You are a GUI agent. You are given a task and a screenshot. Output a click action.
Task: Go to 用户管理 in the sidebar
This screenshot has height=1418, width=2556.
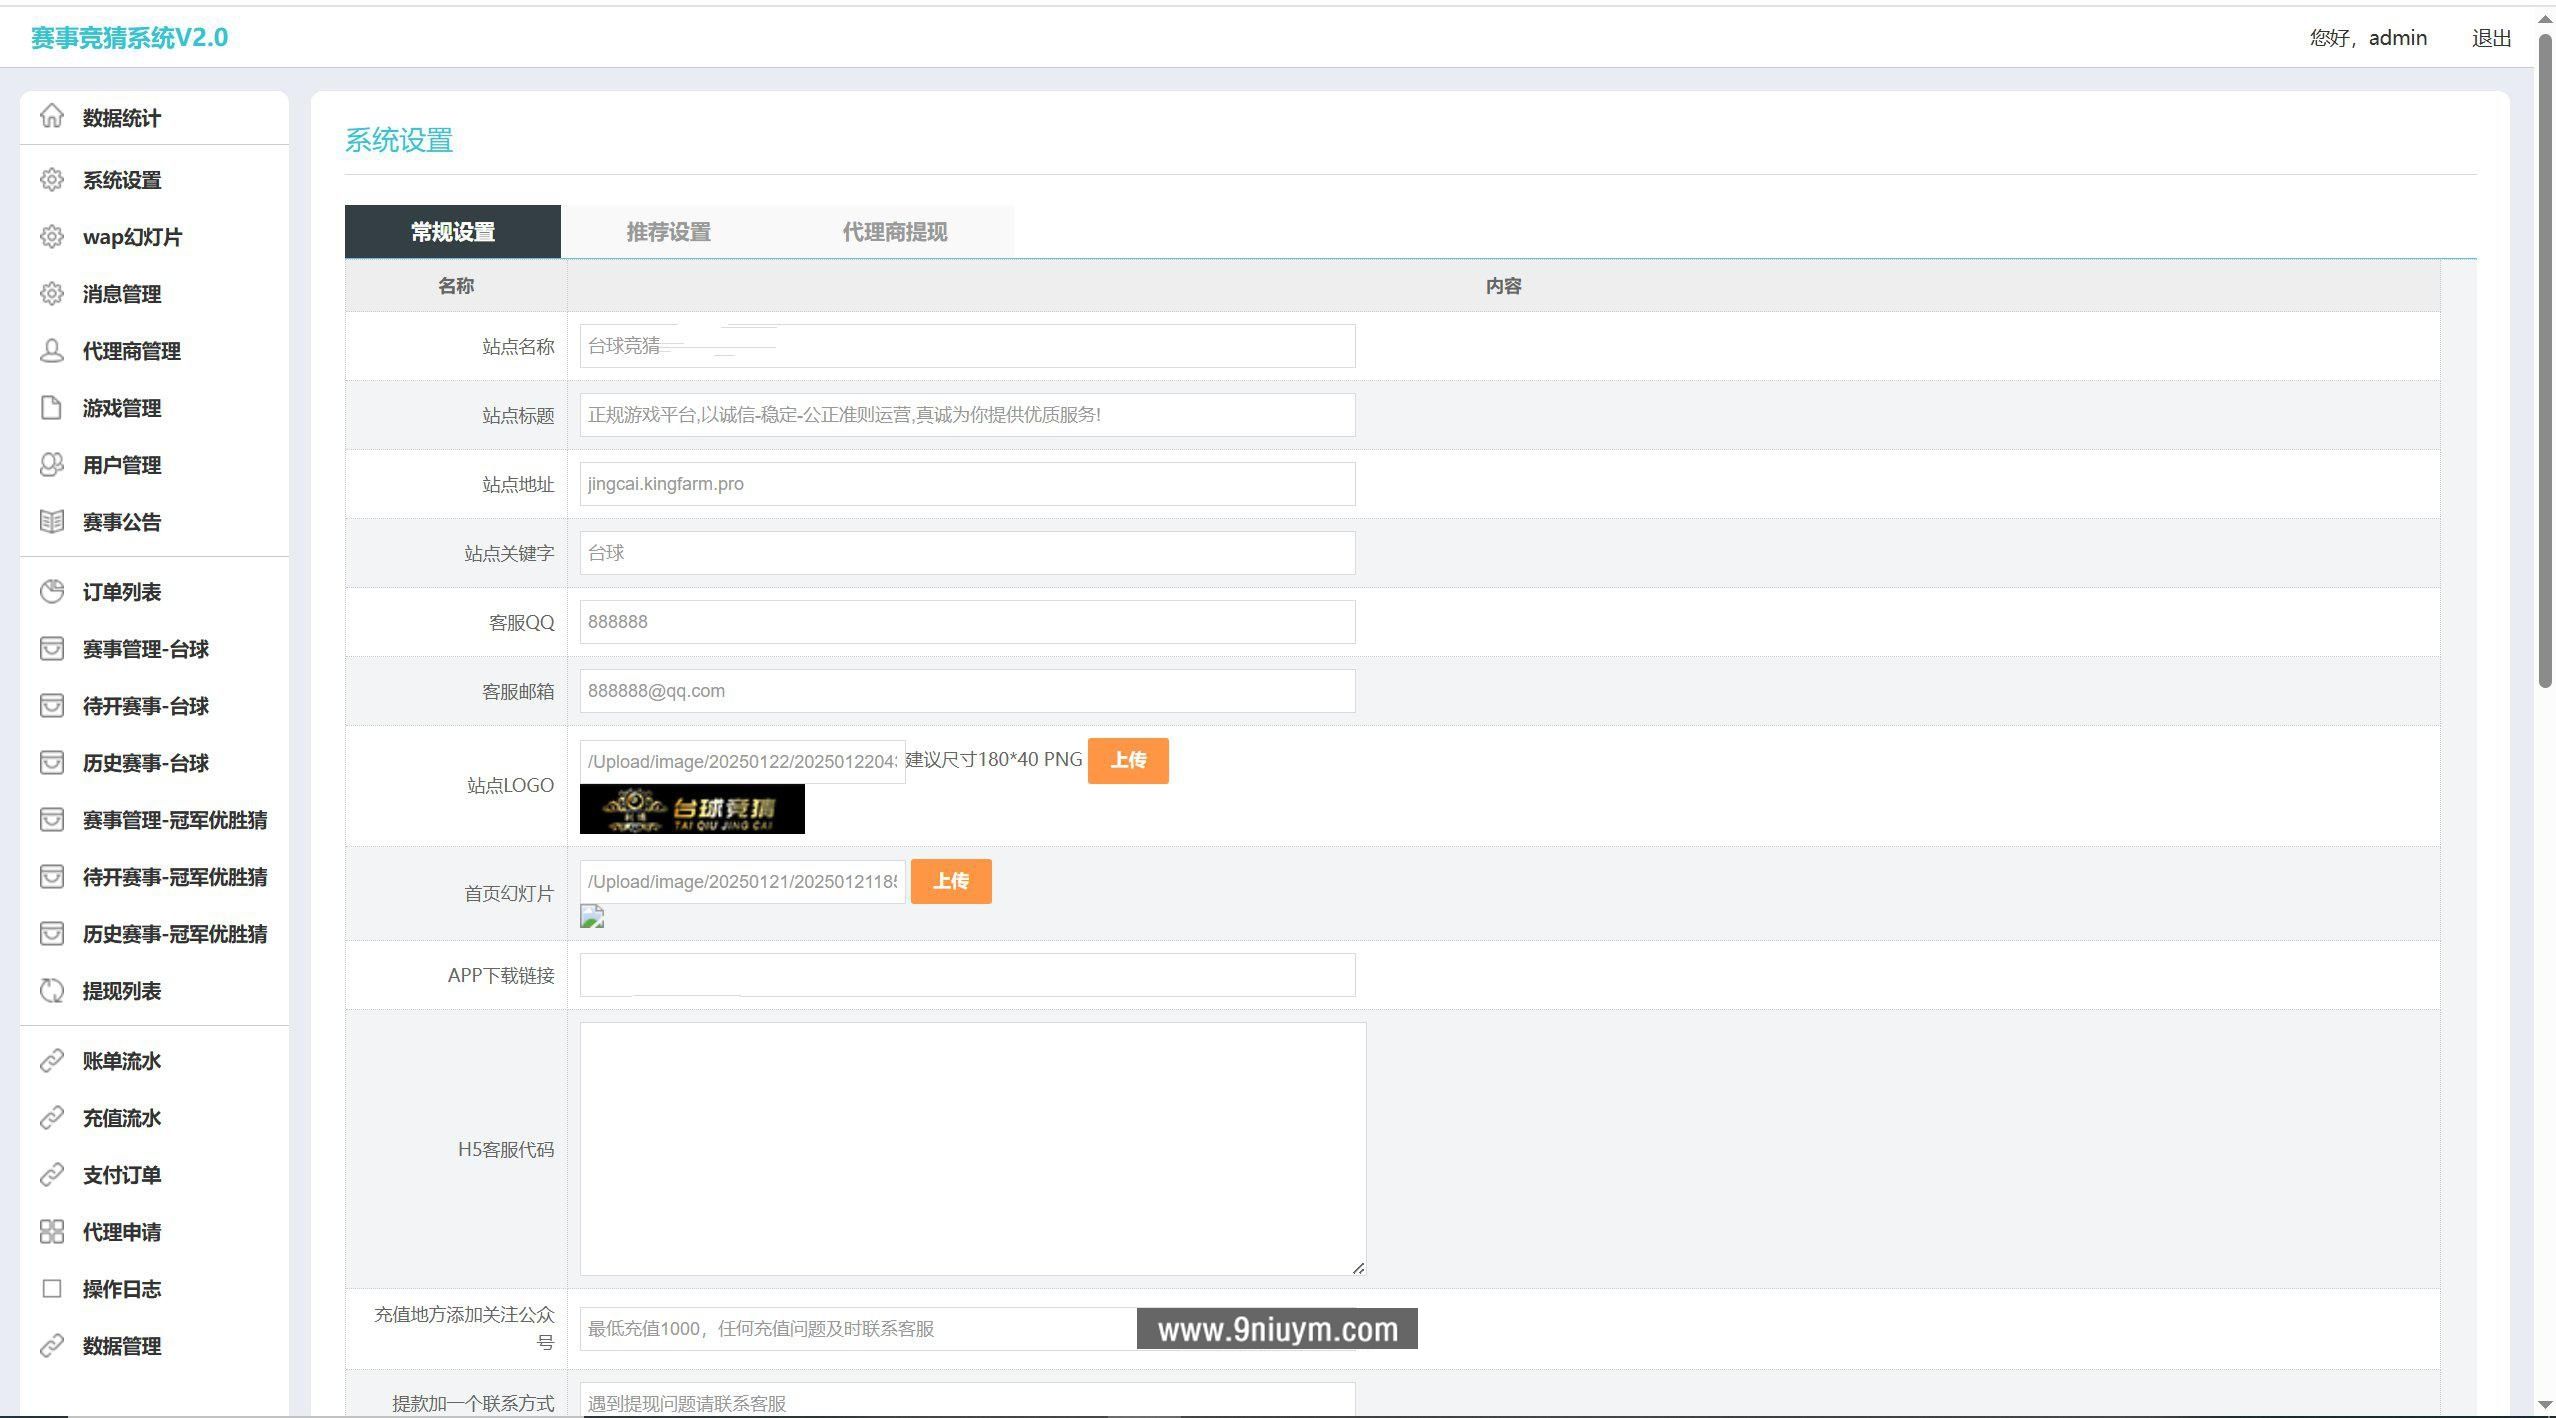click(122, 465)
